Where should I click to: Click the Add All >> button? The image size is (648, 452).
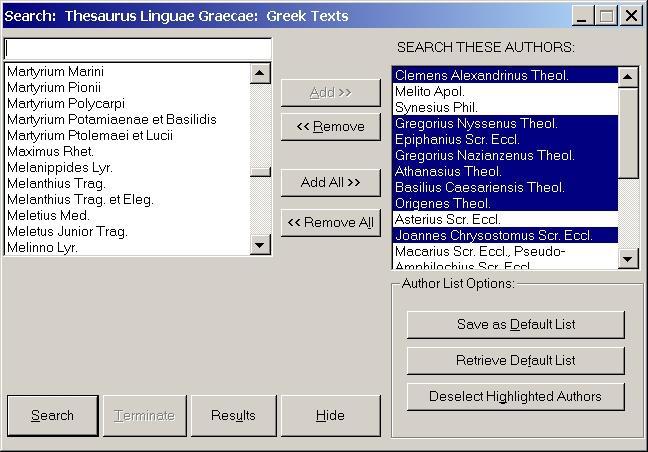point(331,182)
